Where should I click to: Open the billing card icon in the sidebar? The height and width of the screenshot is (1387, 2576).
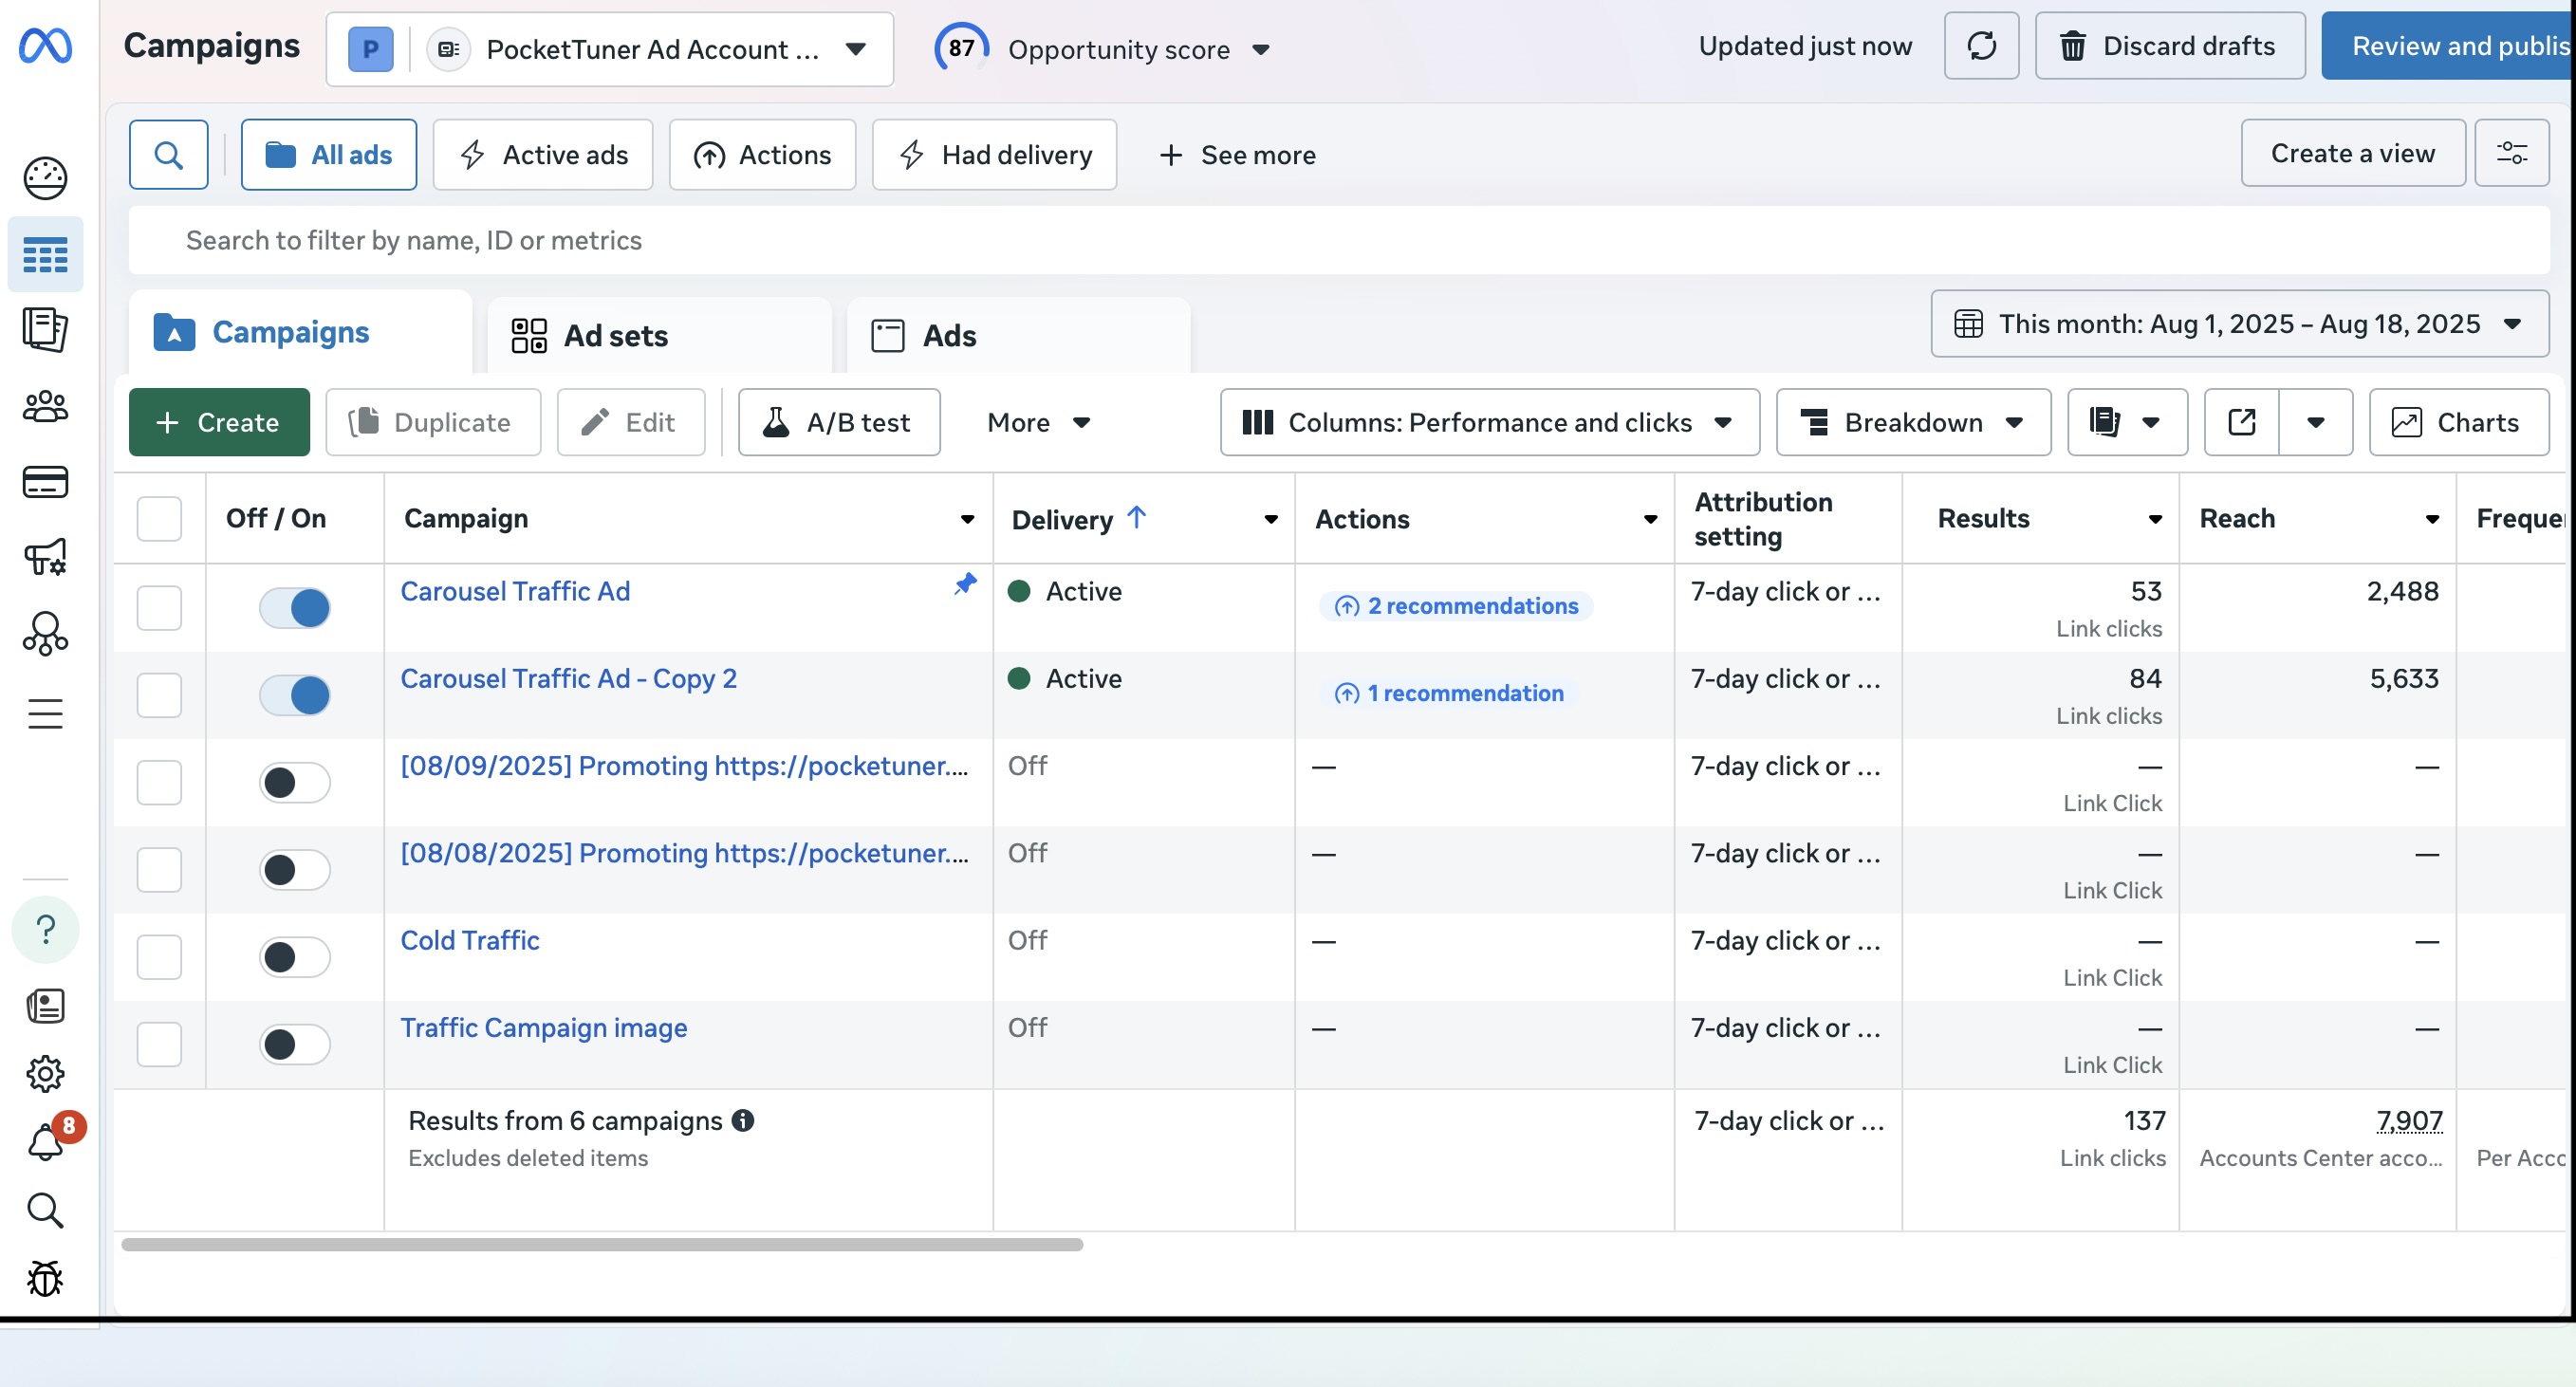tap(45, 482)
